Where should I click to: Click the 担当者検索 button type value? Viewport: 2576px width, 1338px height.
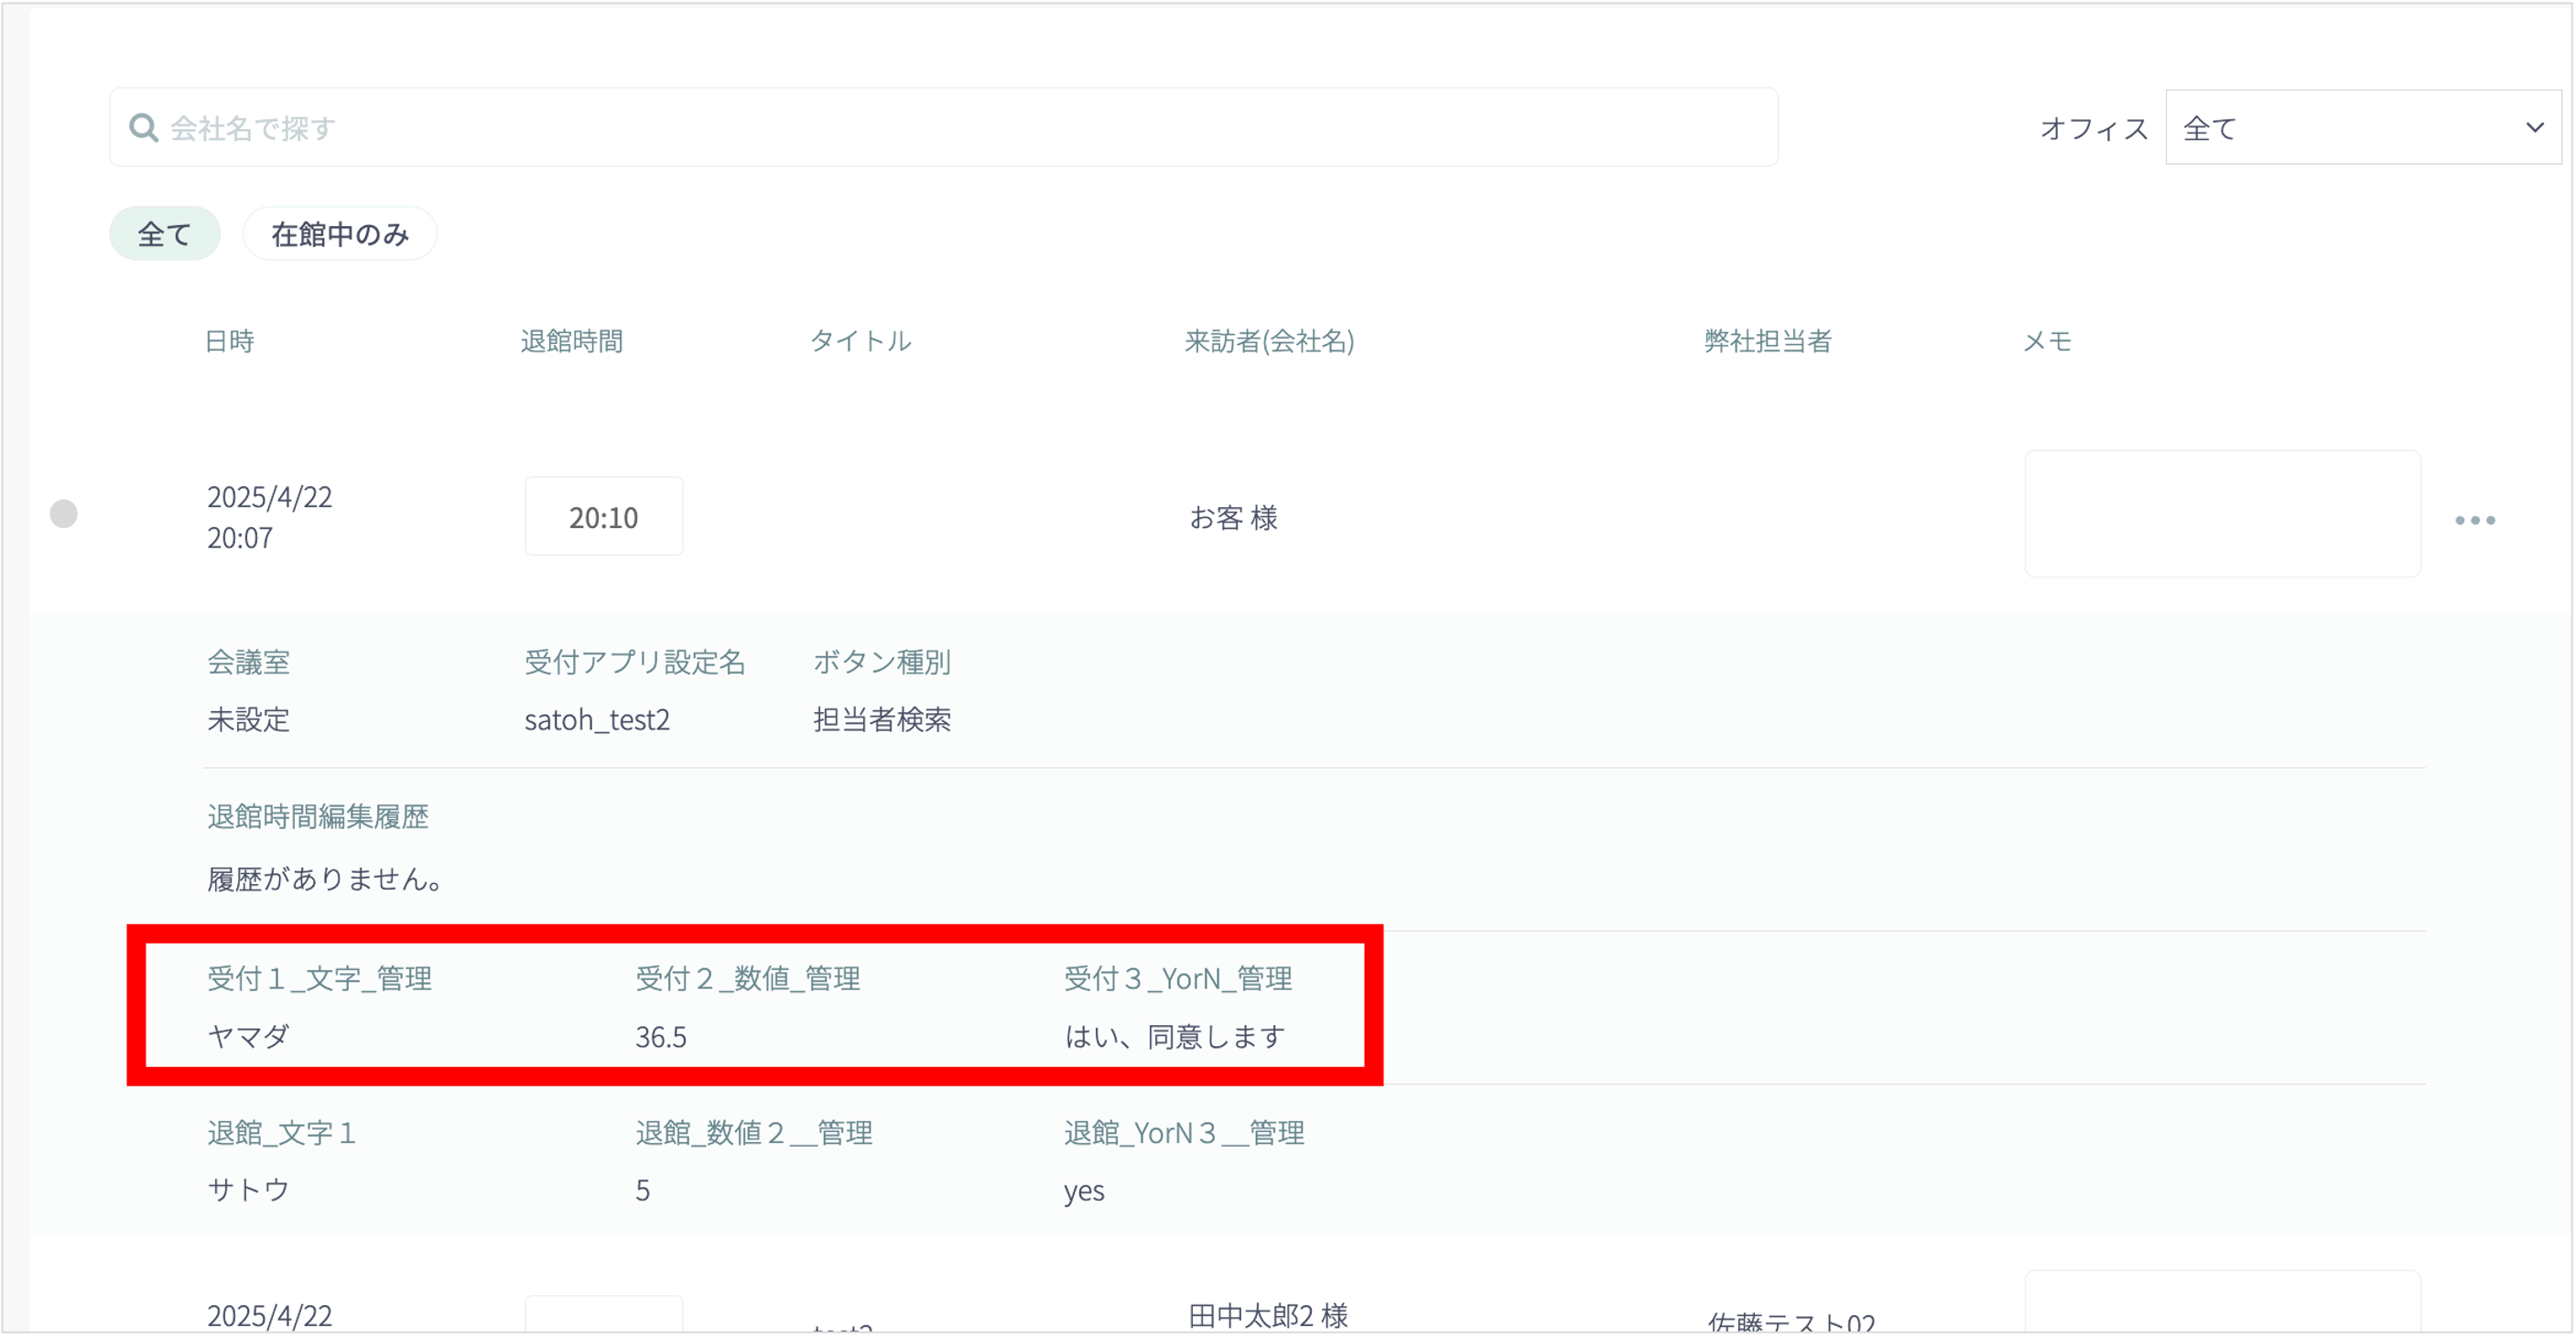pyautogui.click(x=882, y=720)
